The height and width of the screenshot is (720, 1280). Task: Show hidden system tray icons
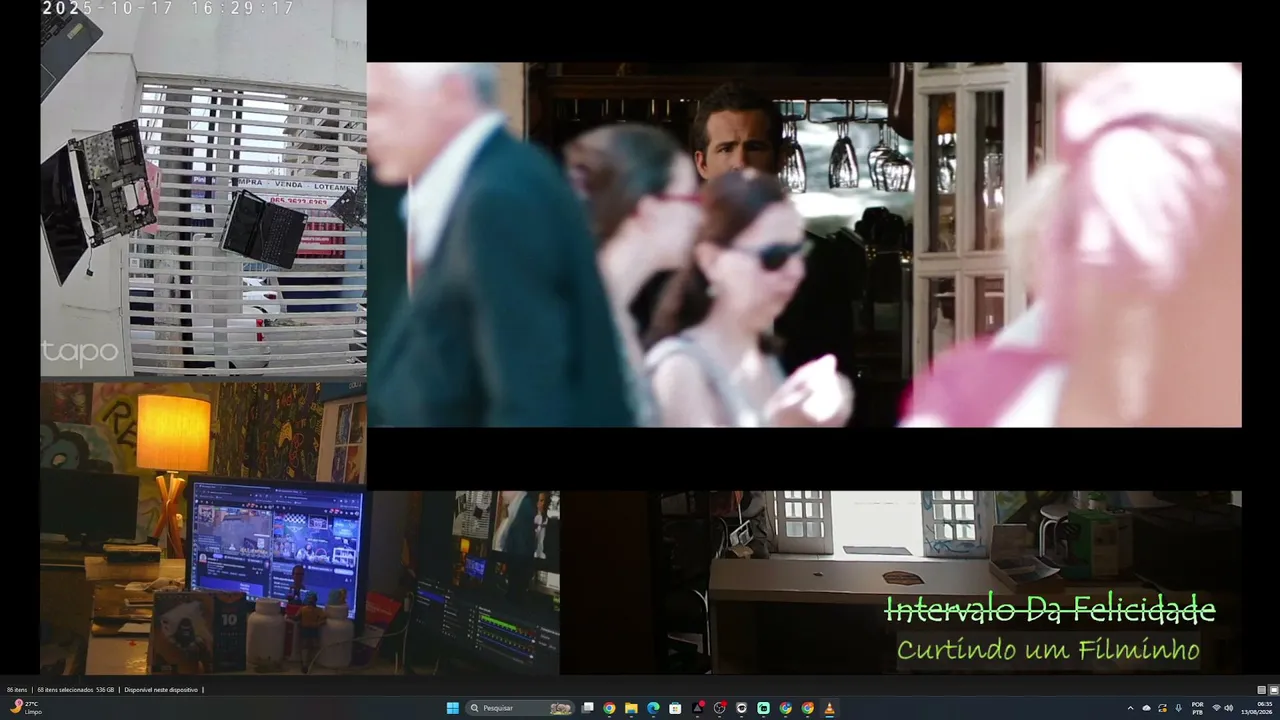pos(1131,708)
